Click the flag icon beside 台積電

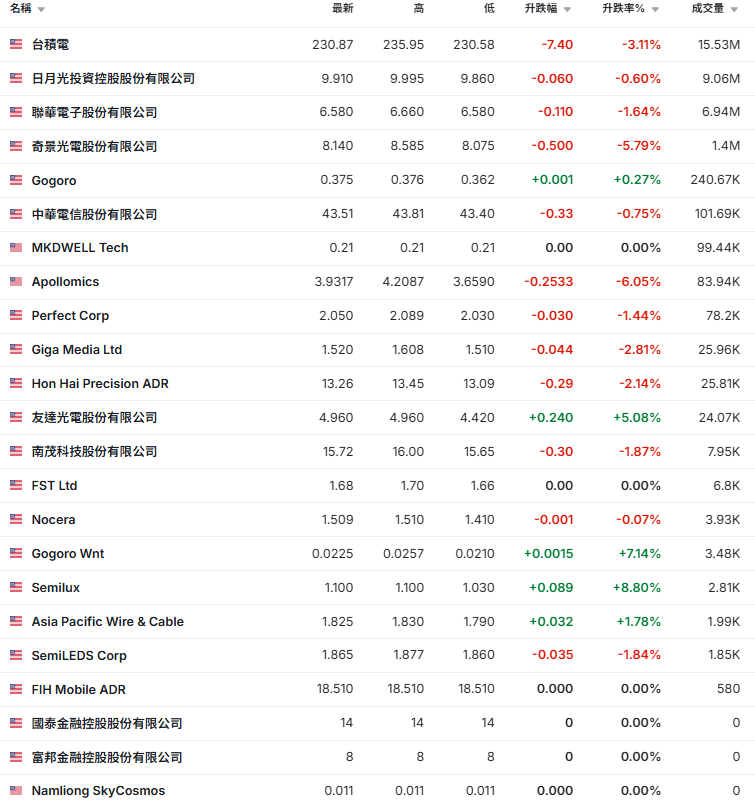click(x=16, y=44)
